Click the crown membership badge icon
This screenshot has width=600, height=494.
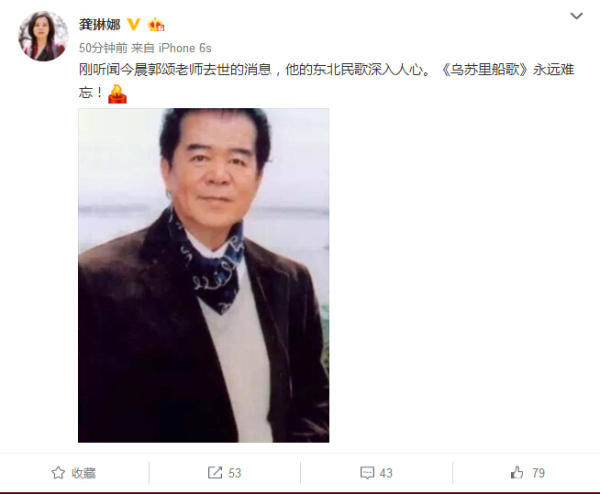(x=156, y=25)
